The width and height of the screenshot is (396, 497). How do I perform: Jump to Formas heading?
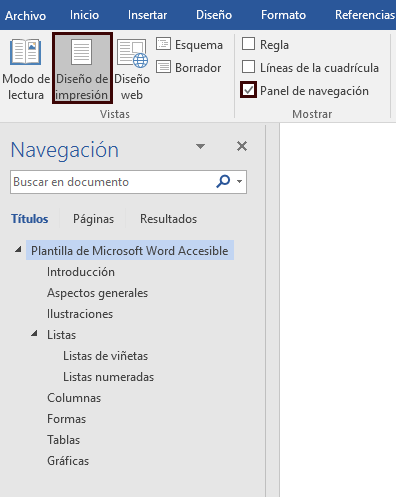click(67, 419)
